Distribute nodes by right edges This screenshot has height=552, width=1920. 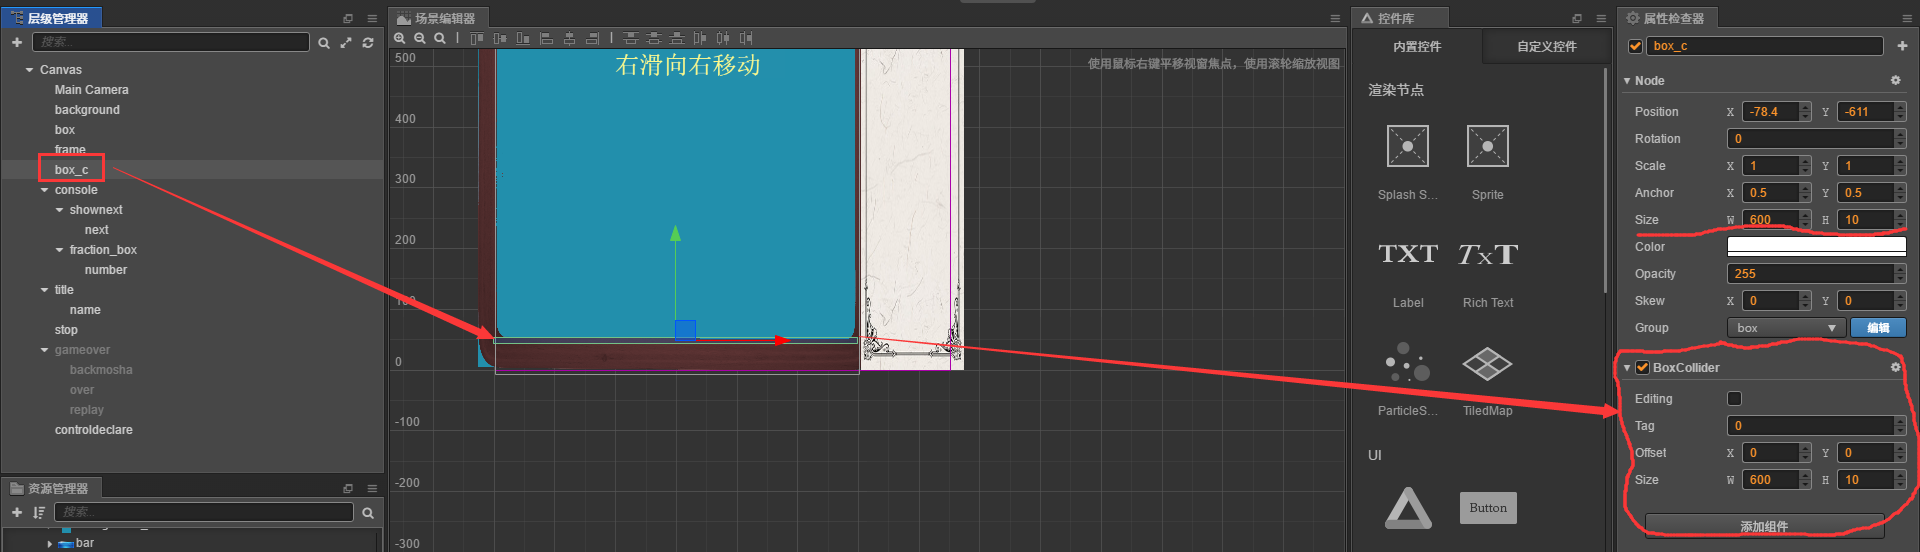point(746,38)
